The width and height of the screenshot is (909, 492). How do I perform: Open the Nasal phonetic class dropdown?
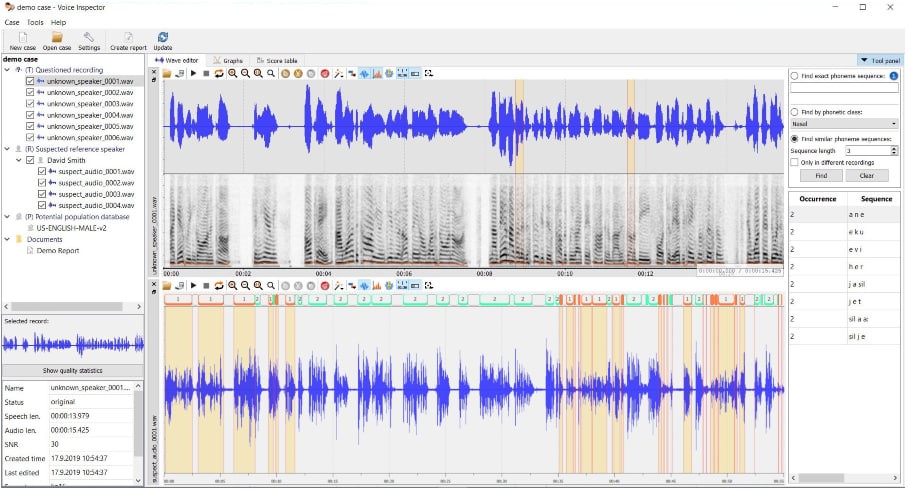point(843,124)
